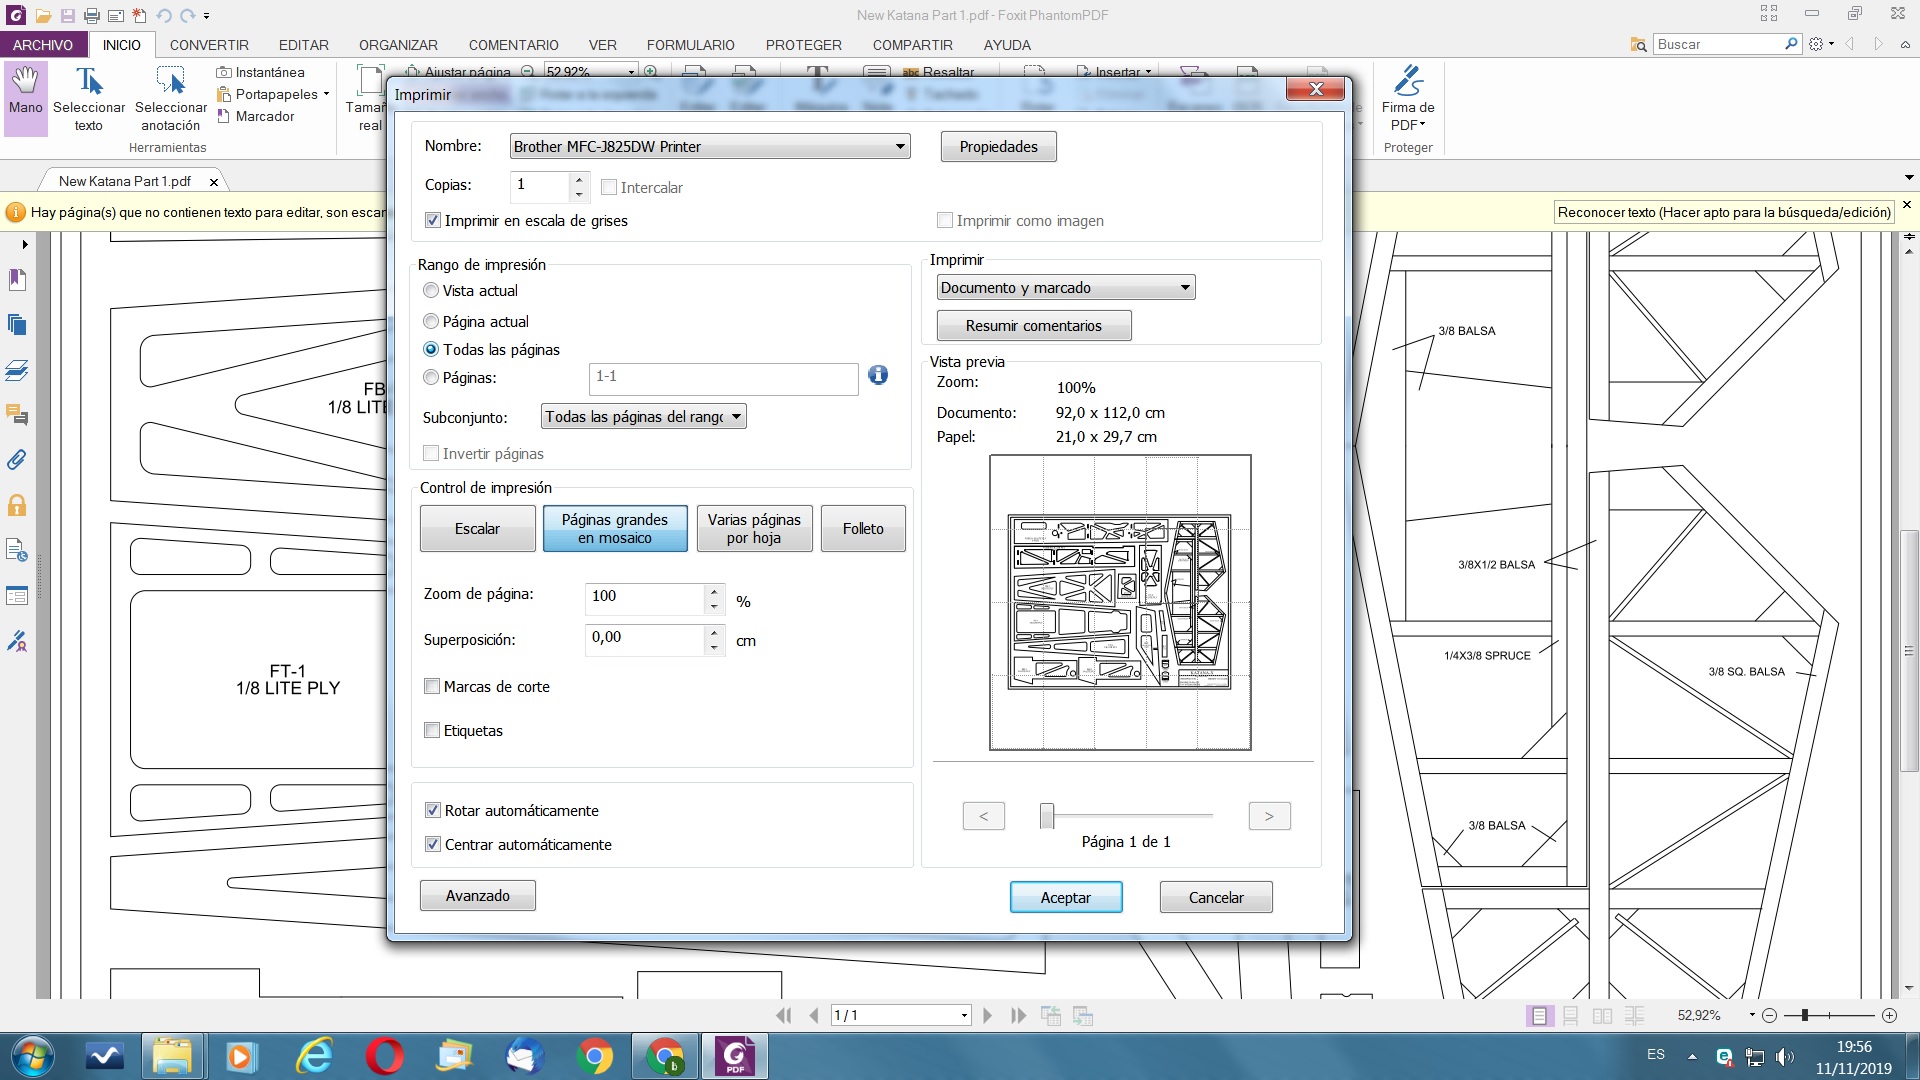Switch to the ORGANIZAR ribbon tab

398,45
